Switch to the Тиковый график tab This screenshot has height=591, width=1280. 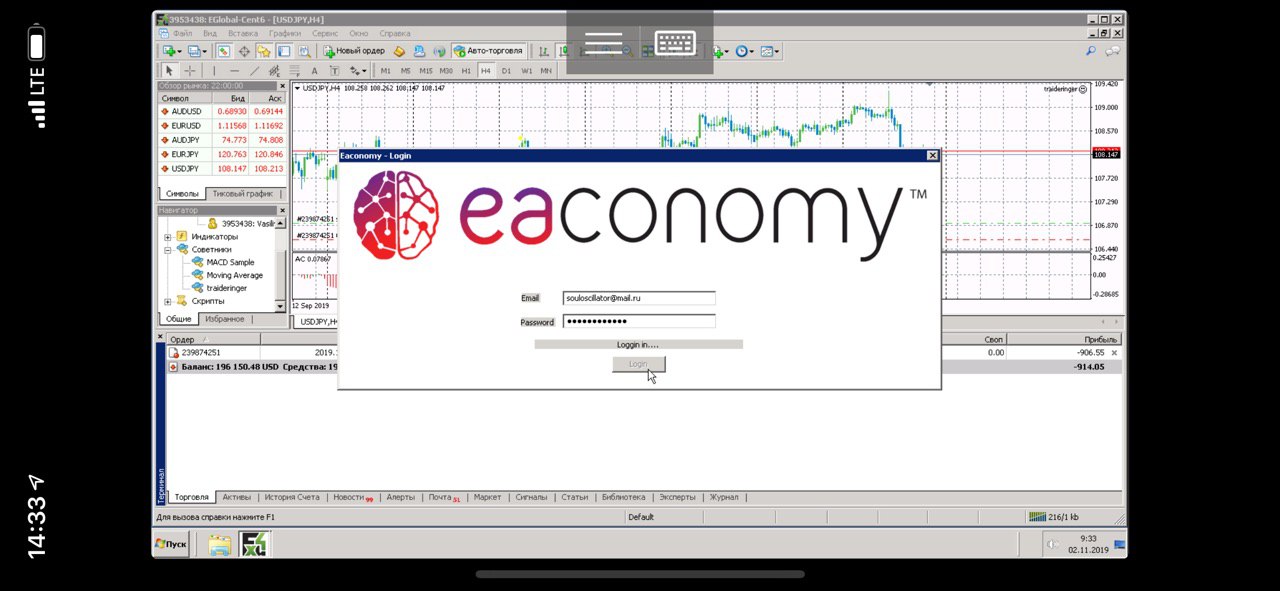click(x=243, y=194)
